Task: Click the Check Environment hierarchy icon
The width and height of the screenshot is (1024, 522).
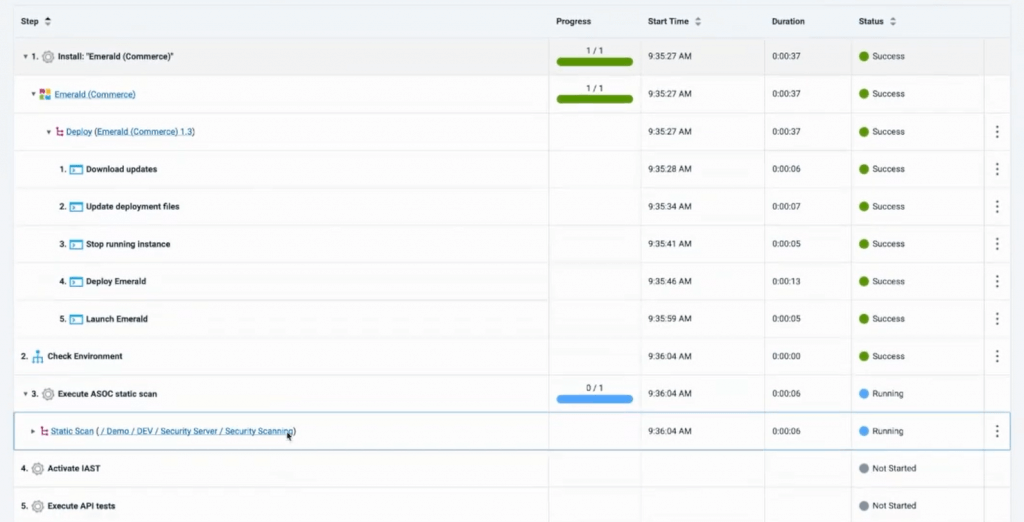Action: 38,356
